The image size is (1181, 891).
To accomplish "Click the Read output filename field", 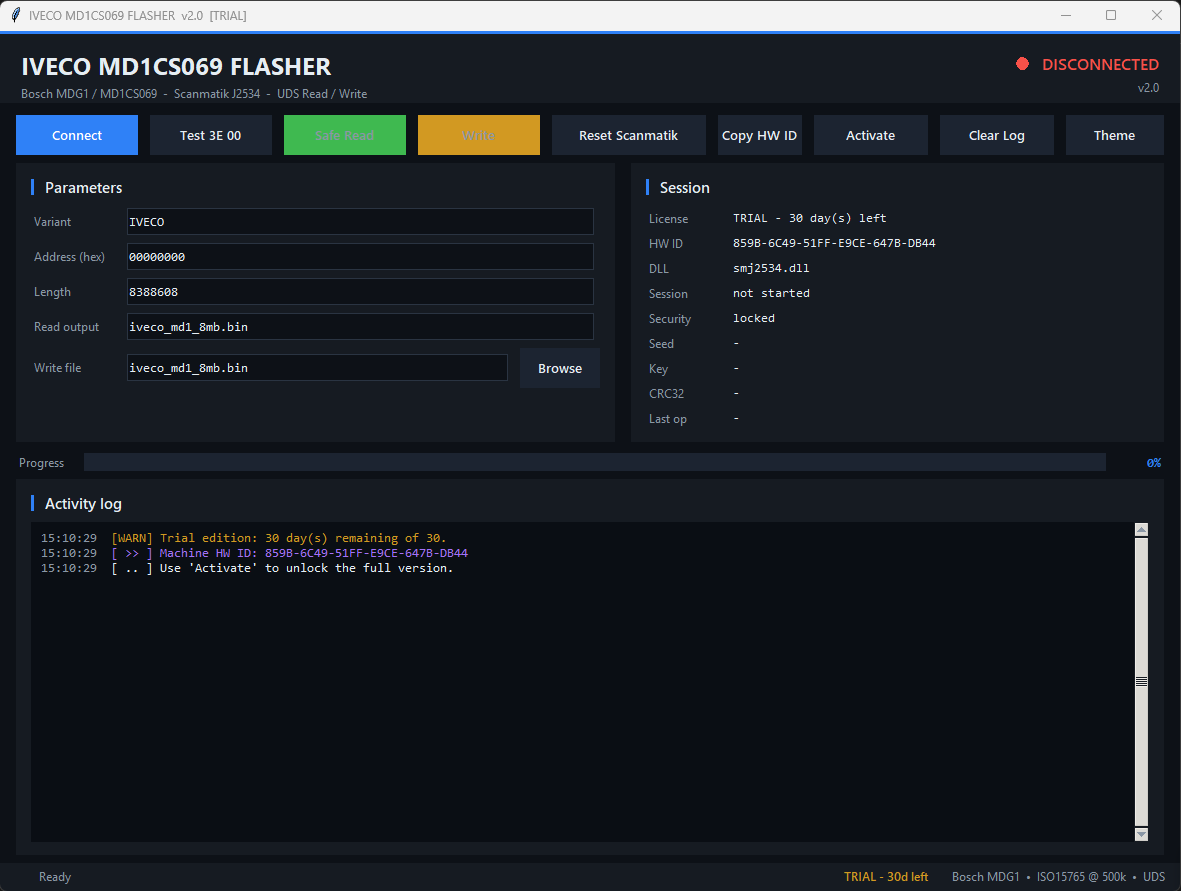I will (x=360, y=327).
